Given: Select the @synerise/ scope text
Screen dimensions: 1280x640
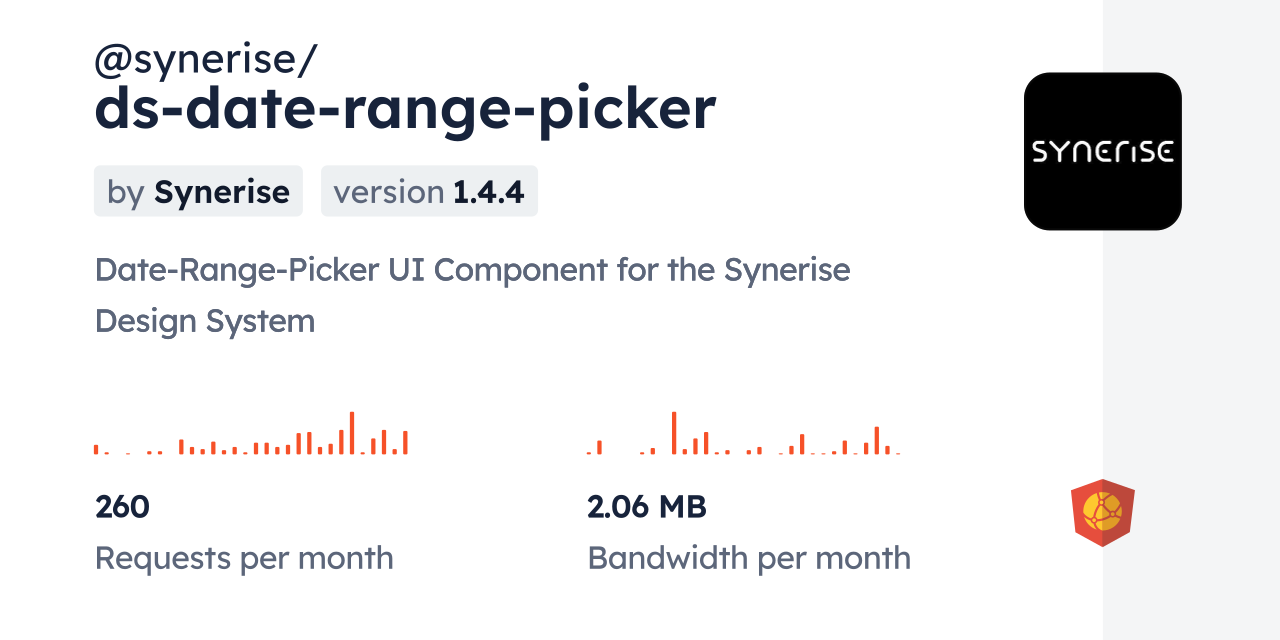Looking at the screenshot, I should click(x=205, y=60).
